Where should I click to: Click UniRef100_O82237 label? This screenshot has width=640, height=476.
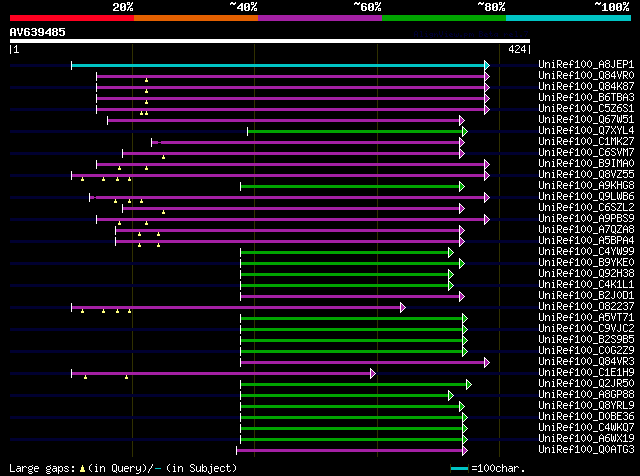[586, 307]
